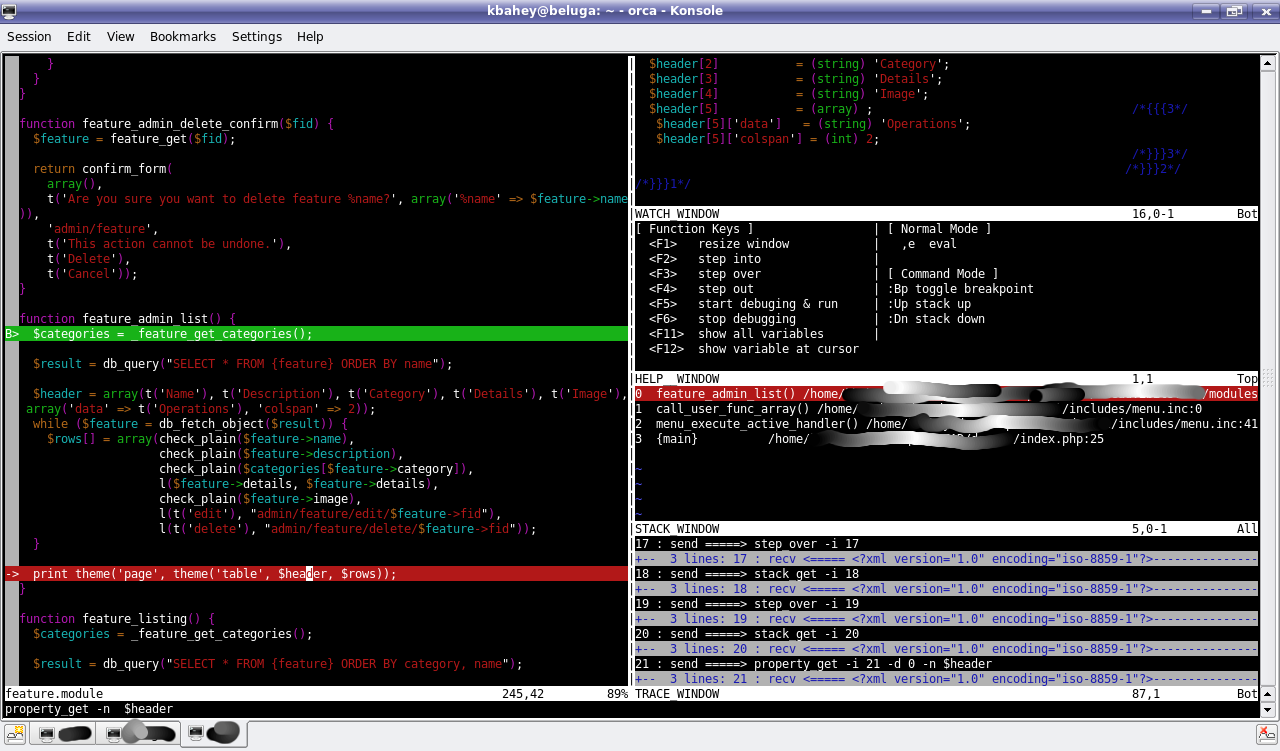This screenshot has height=751, width=1280.
Task: Click the breakpoint line '$categories = _feature_get_categories();'
Action: click(317, 334)
